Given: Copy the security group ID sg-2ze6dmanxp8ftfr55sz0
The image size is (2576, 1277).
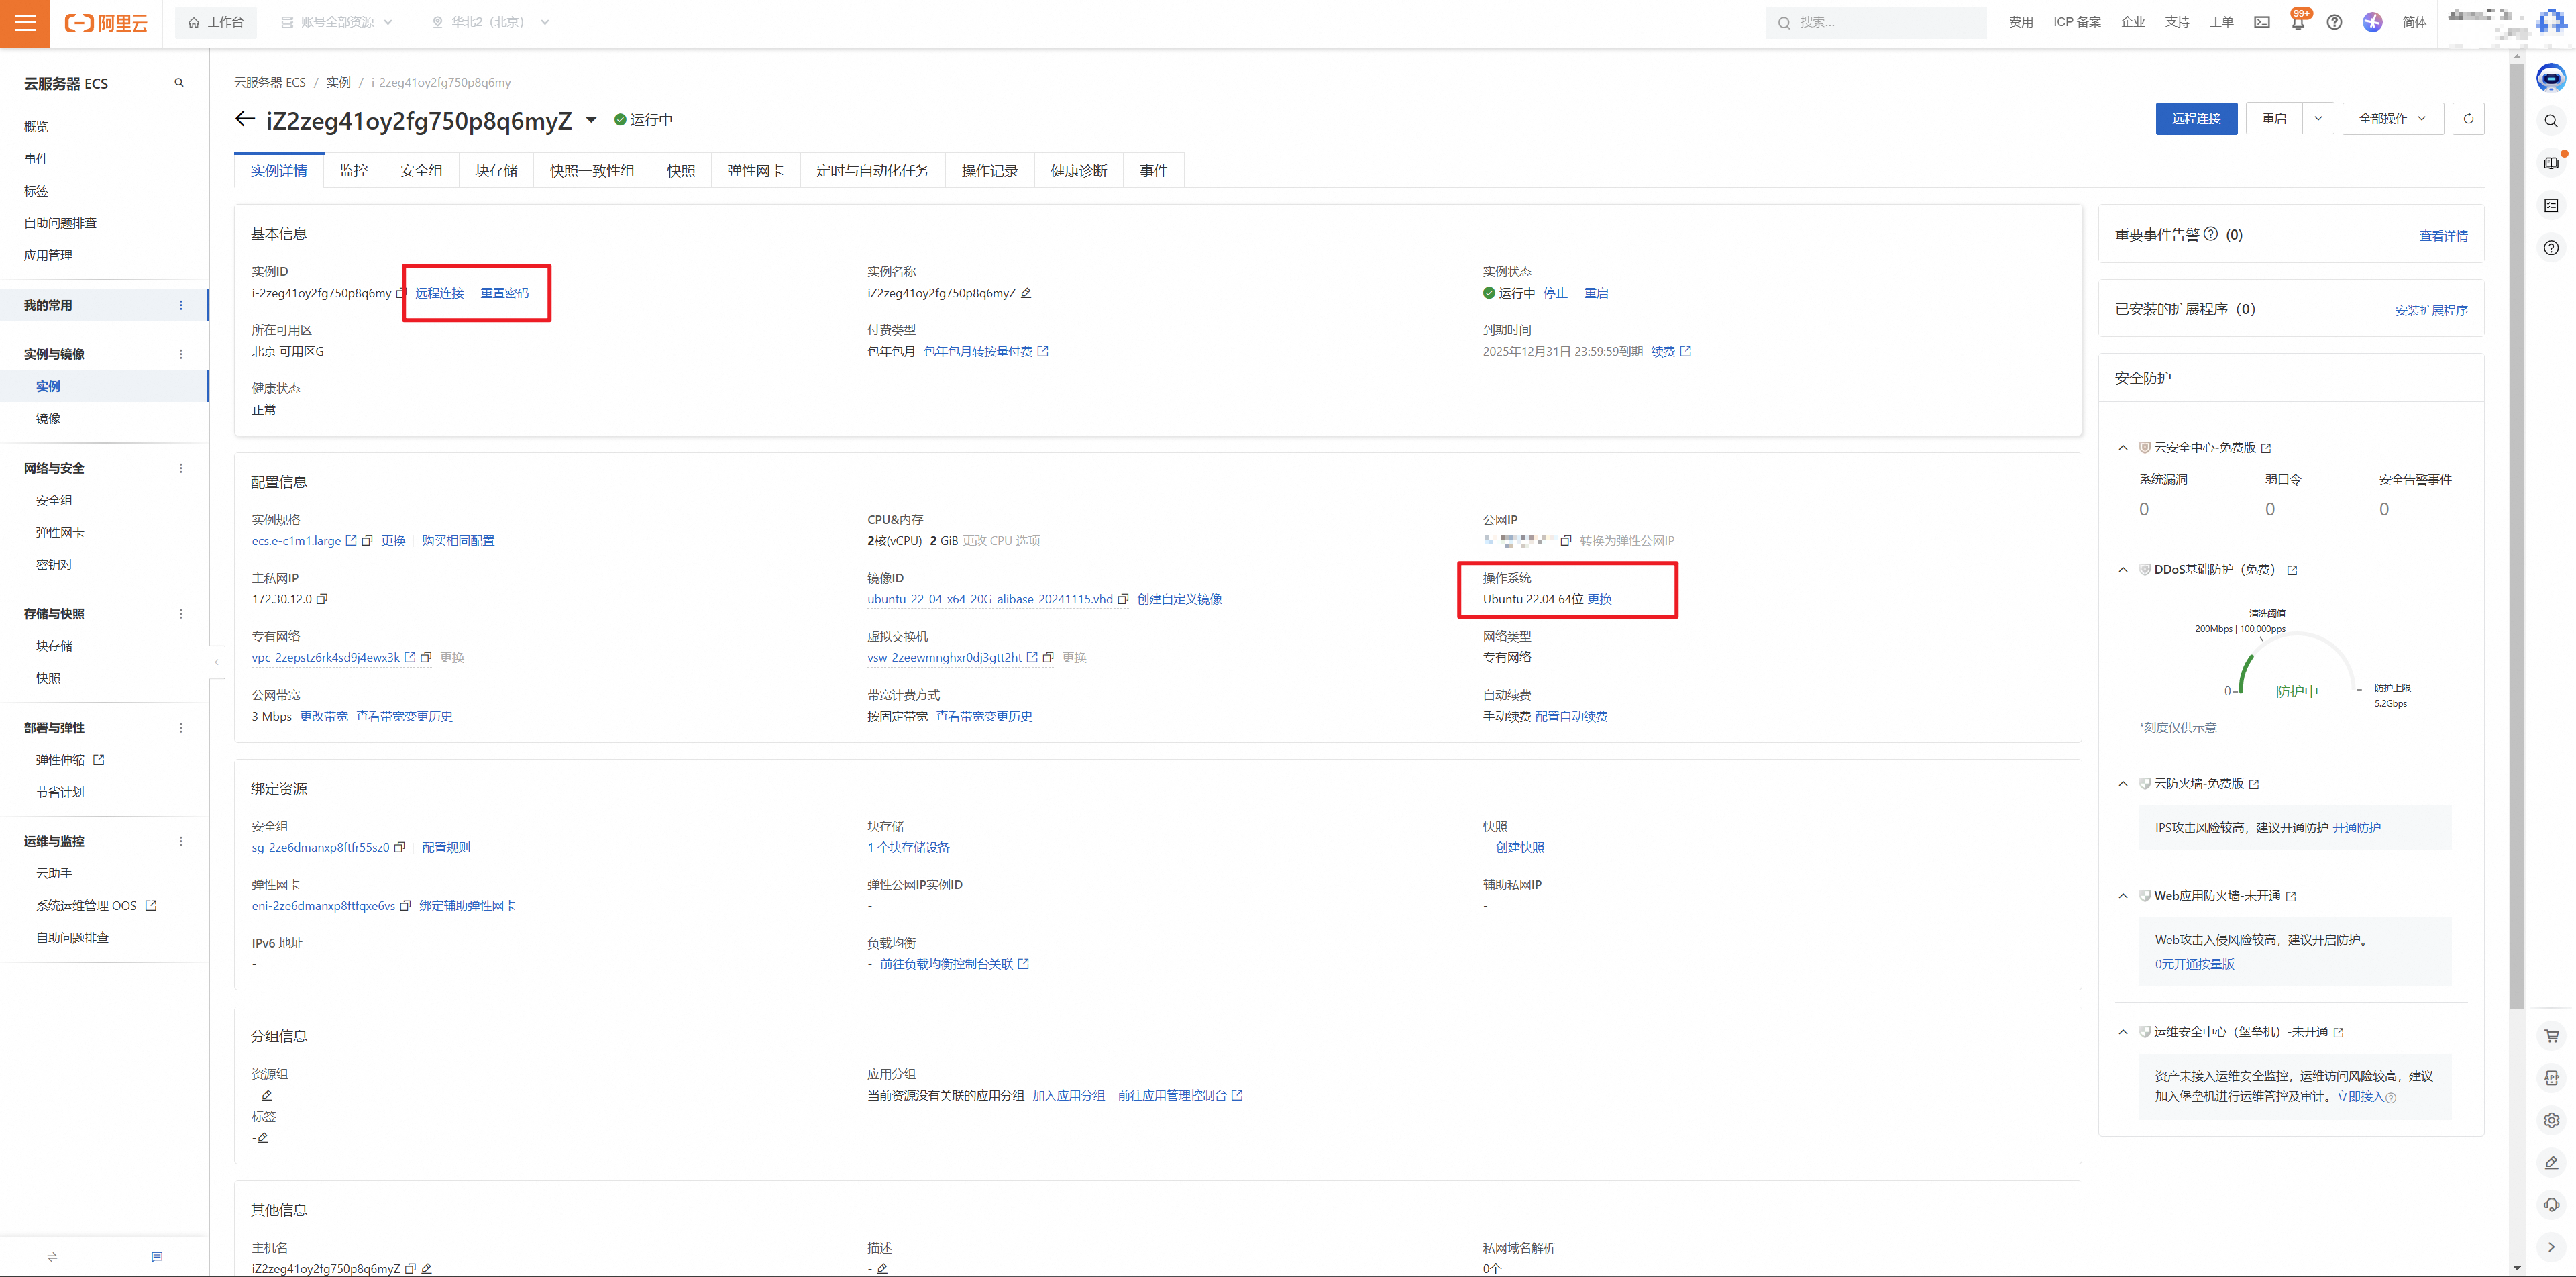Looking at the screenshot, I should click(400, 847).
